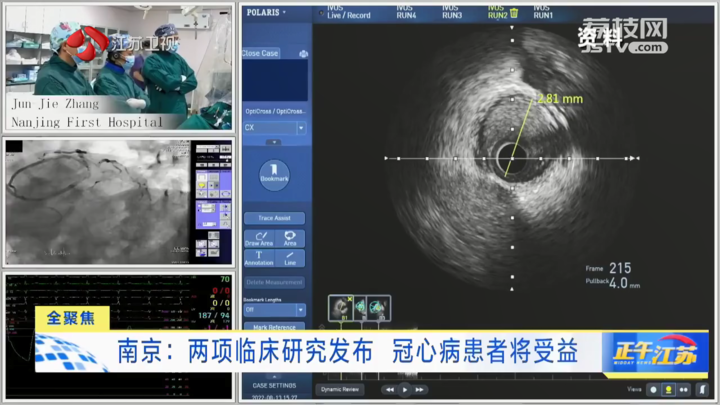This screenshot has width=720, height=405.
Task: Toggle the highlighted yellow view mode
Action: click(670, 389)
